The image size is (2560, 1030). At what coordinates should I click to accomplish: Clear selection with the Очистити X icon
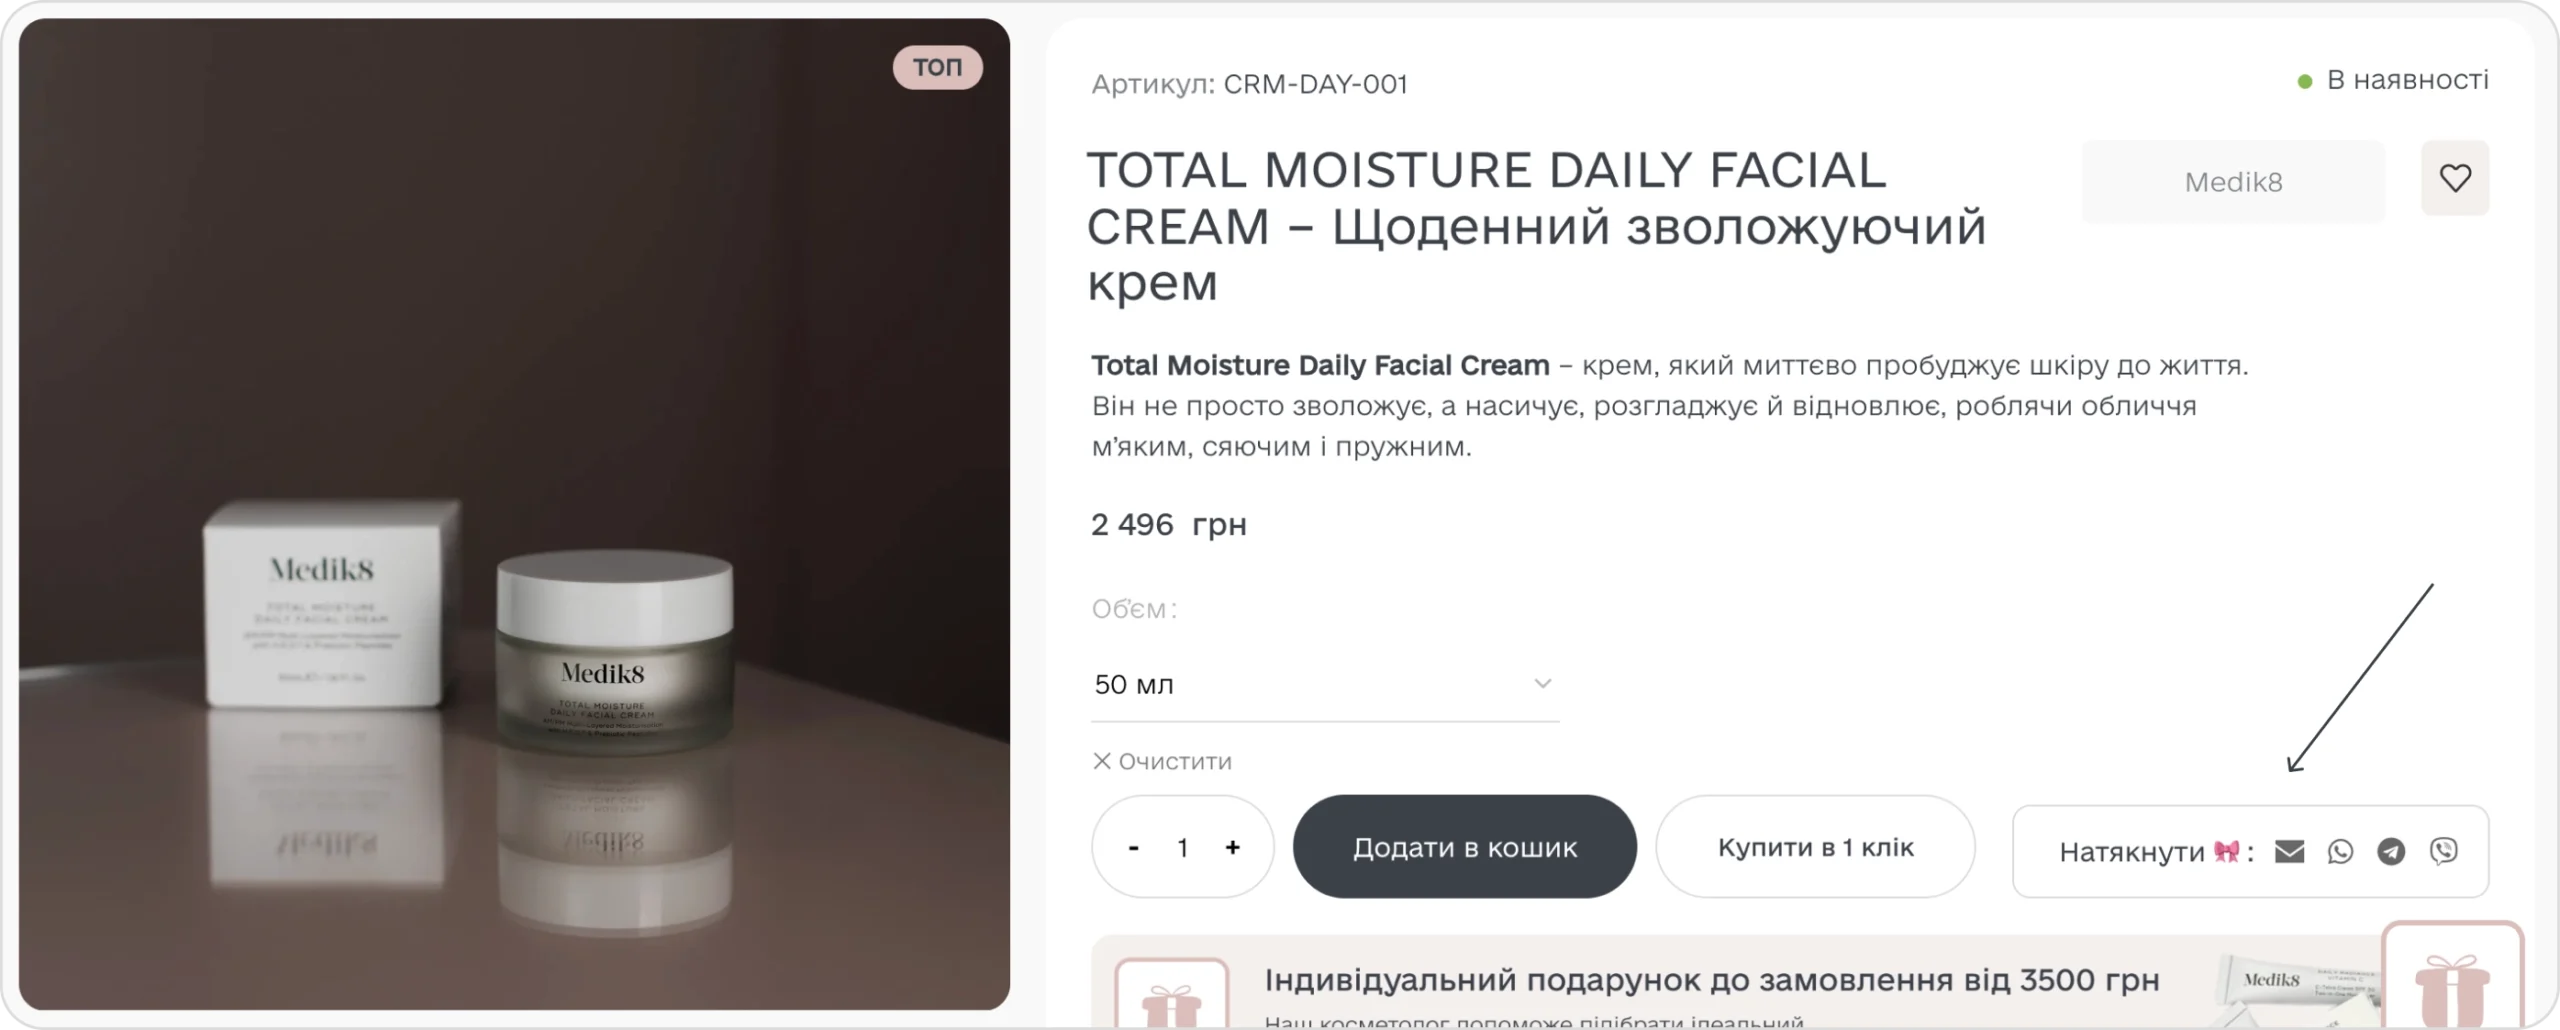coord(1102,762)
